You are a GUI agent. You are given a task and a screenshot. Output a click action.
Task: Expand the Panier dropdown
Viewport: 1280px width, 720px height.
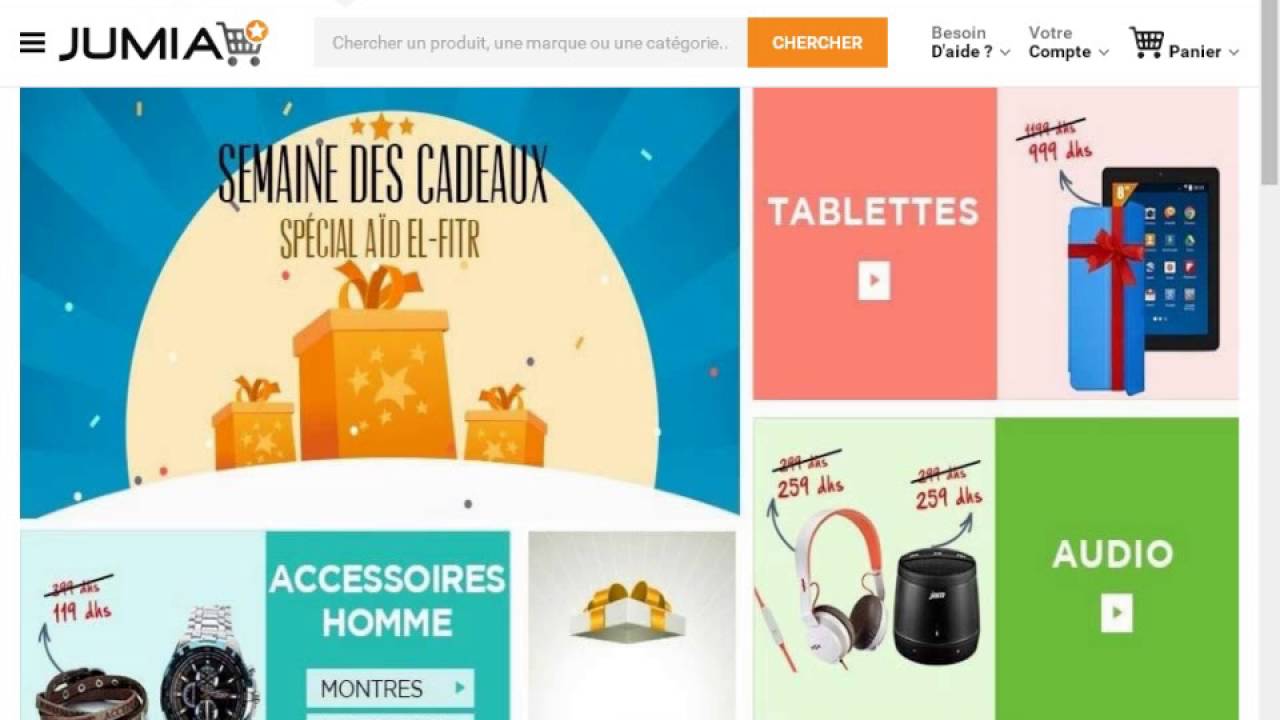tap(1204, 52)
